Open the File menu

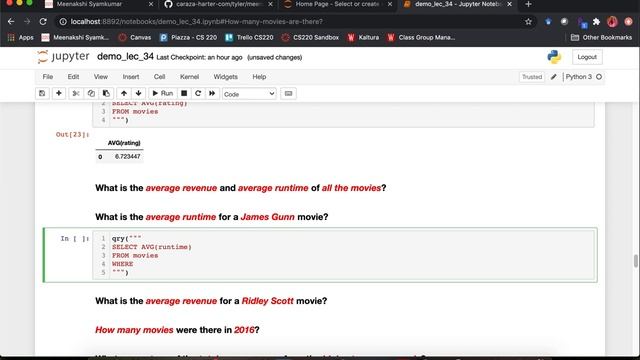(x=48, y=77)
